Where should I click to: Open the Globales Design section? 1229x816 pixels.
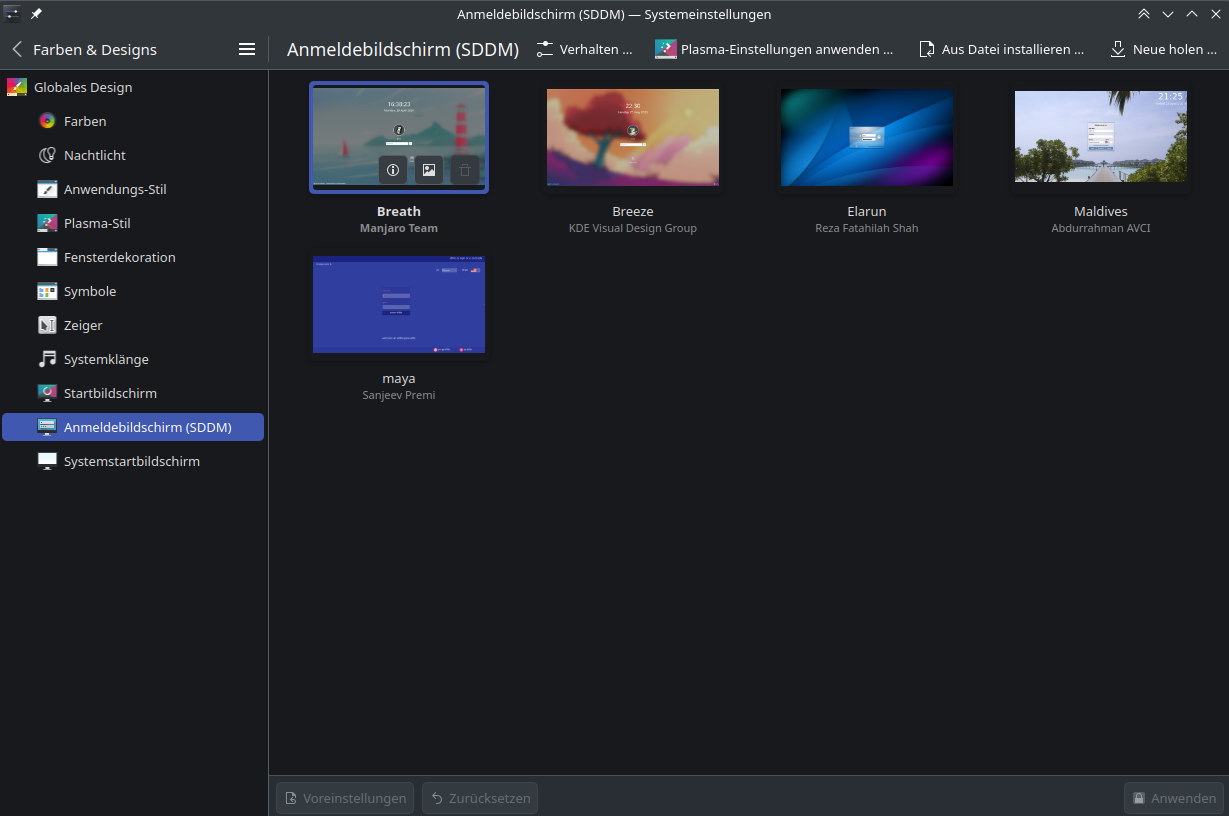point(133,87)
